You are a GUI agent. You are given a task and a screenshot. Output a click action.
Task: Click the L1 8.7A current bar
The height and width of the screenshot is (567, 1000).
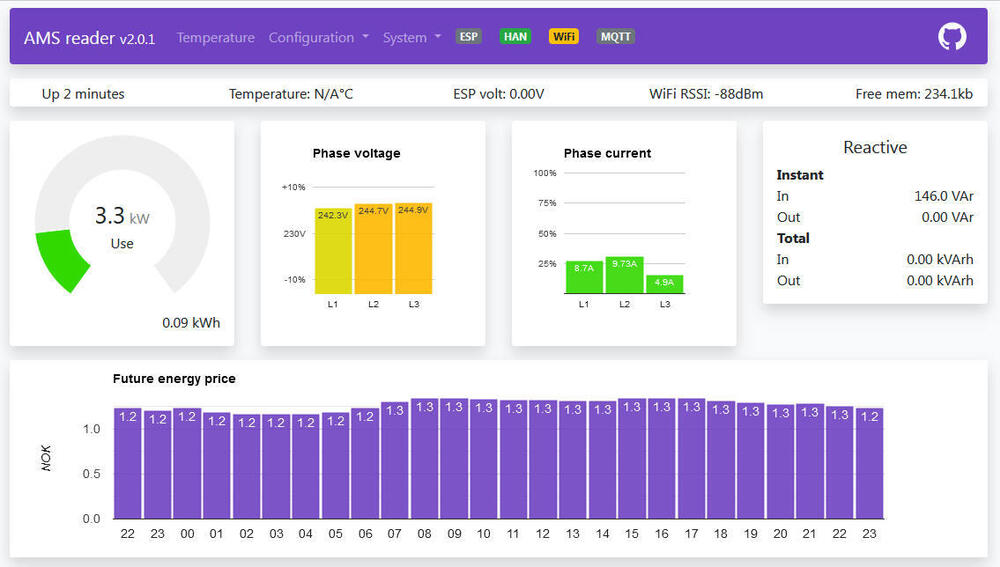(583, 277)
